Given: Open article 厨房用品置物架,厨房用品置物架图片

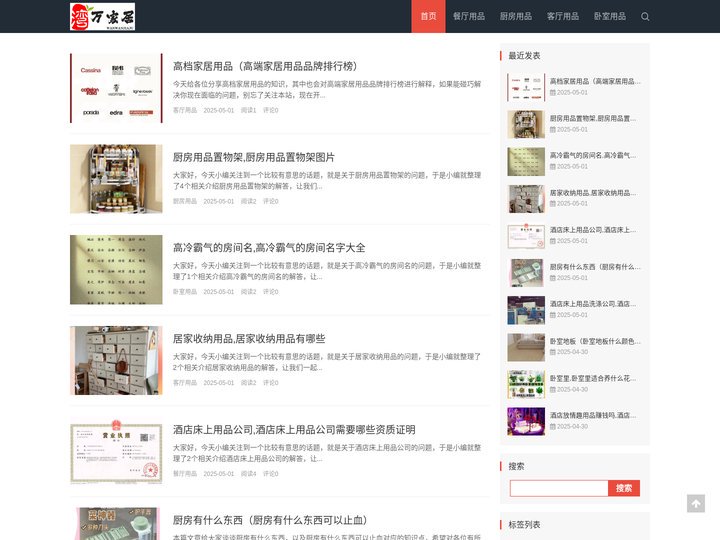Looking at the screenshot, I should tap(253, 157).
